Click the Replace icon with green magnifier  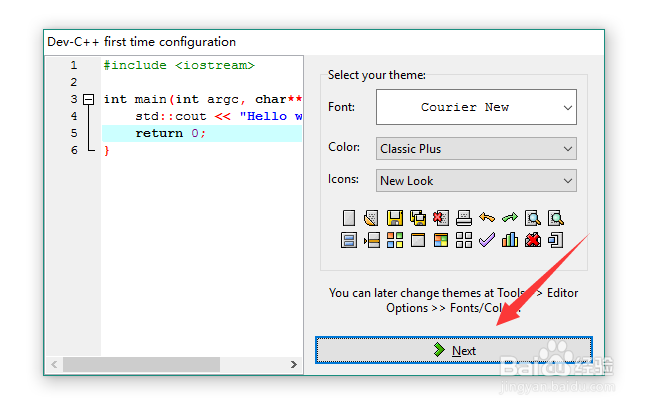click(x=556, y=218)
